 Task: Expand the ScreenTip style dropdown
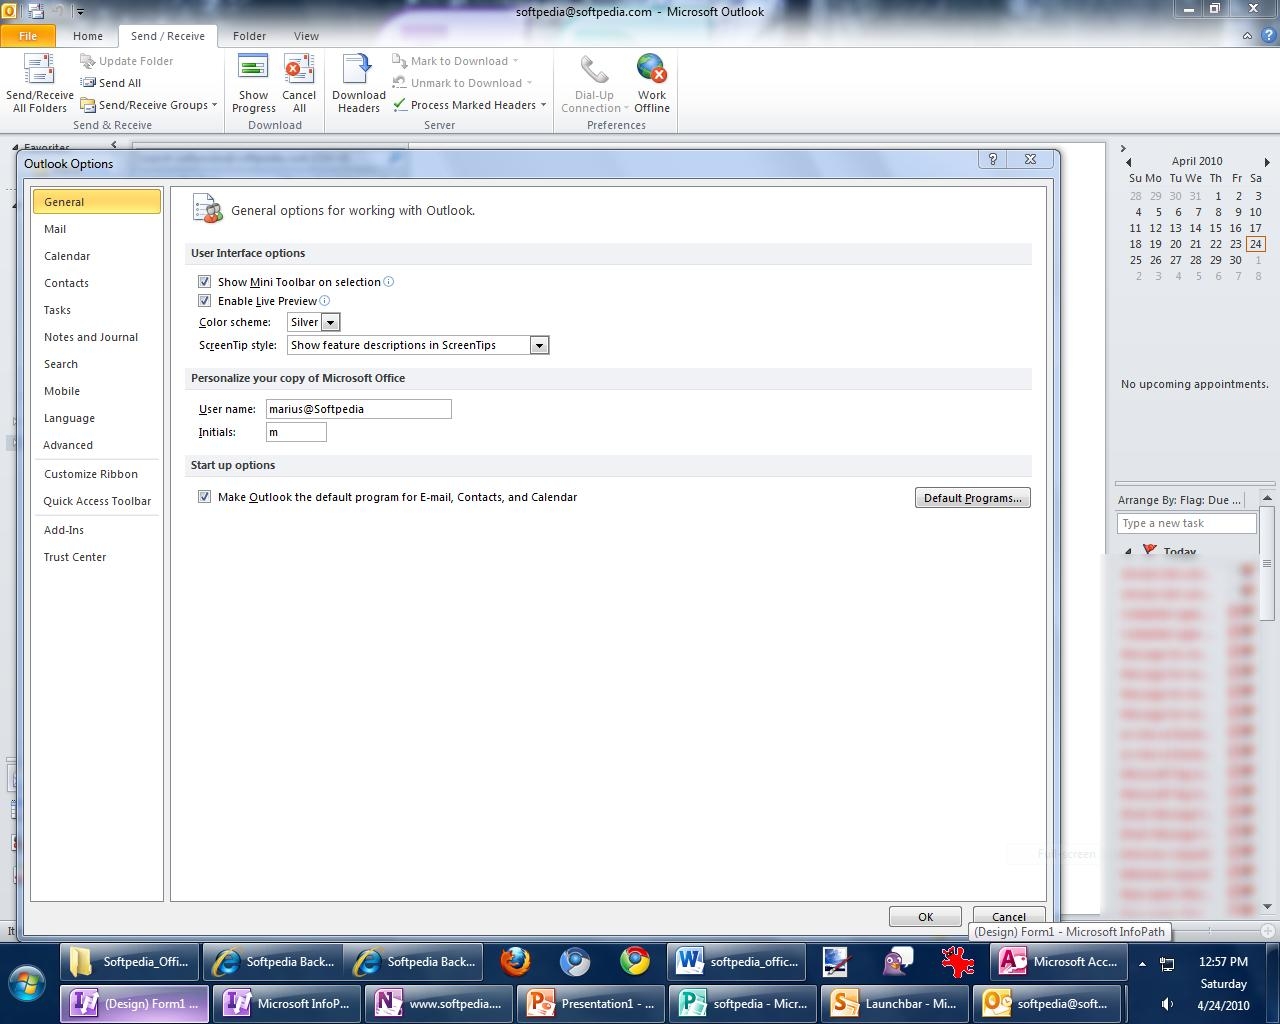pyautogui.click(x=539, y=345)
